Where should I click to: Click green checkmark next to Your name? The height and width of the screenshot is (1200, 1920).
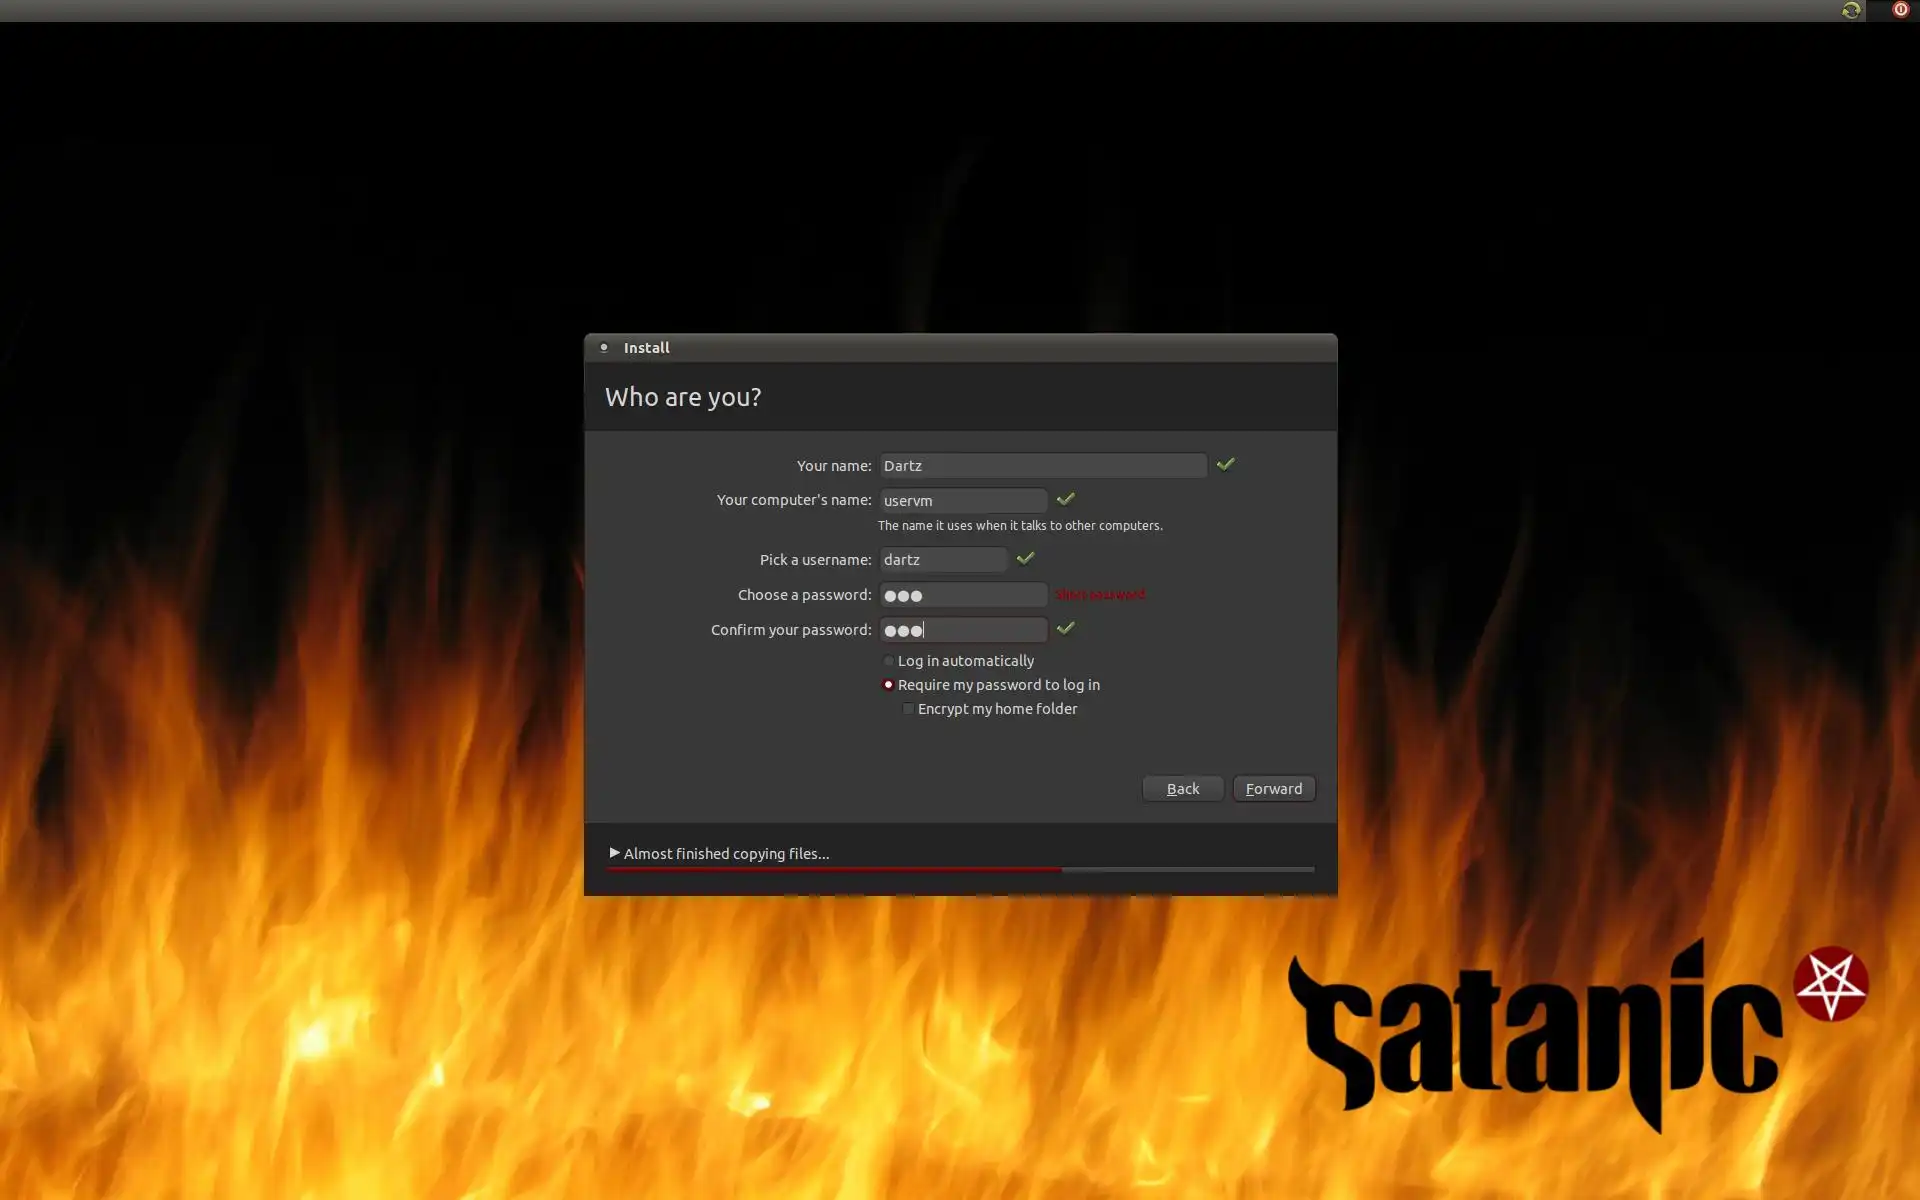(1225, 464)
